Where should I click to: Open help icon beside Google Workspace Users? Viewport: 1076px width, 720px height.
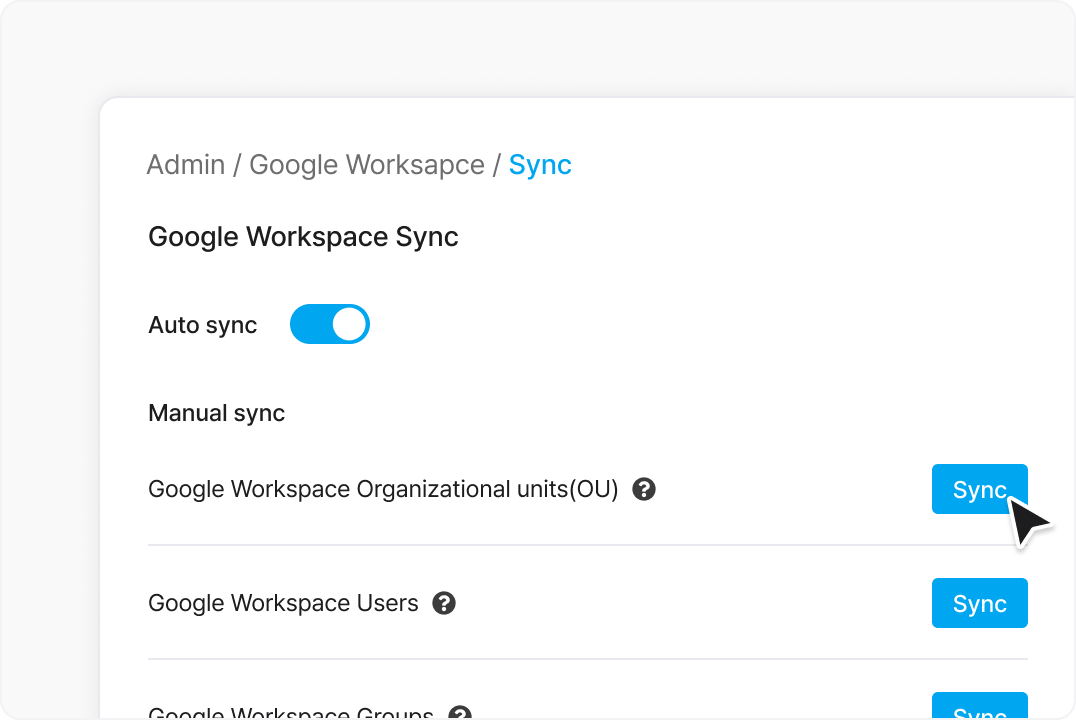(444, 603)
